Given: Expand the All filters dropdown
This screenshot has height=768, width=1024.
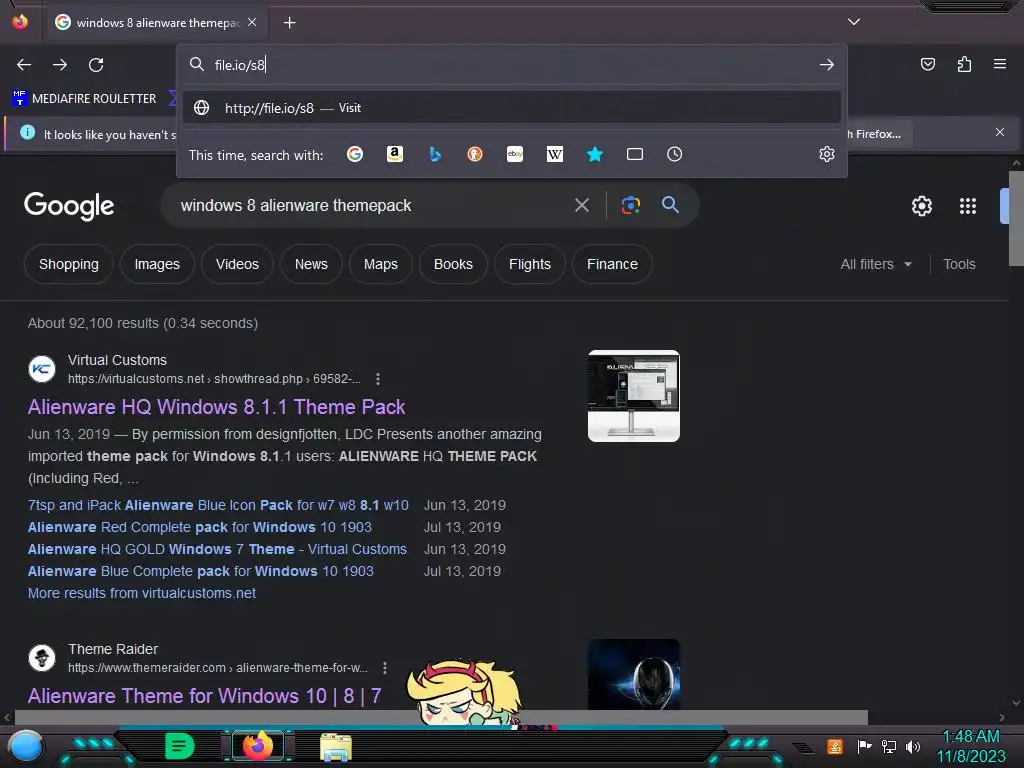Looking at the screenshot, I should [x=876, y=264].
